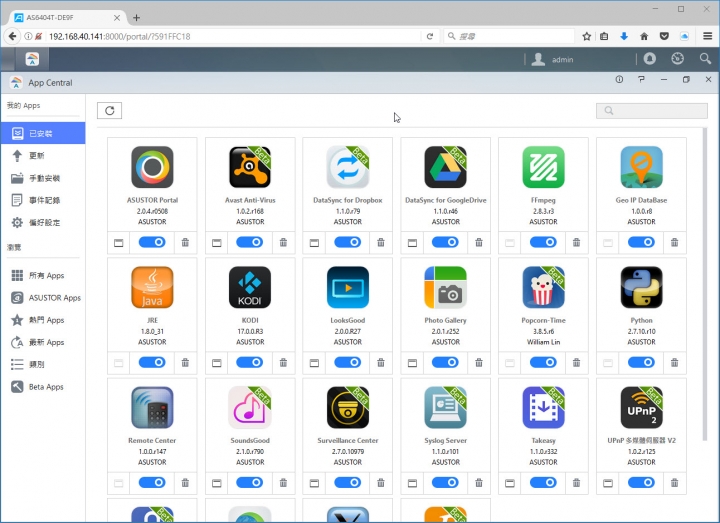Click the FFmpeg app icon

pyautogui.click(x=543, y=167)
